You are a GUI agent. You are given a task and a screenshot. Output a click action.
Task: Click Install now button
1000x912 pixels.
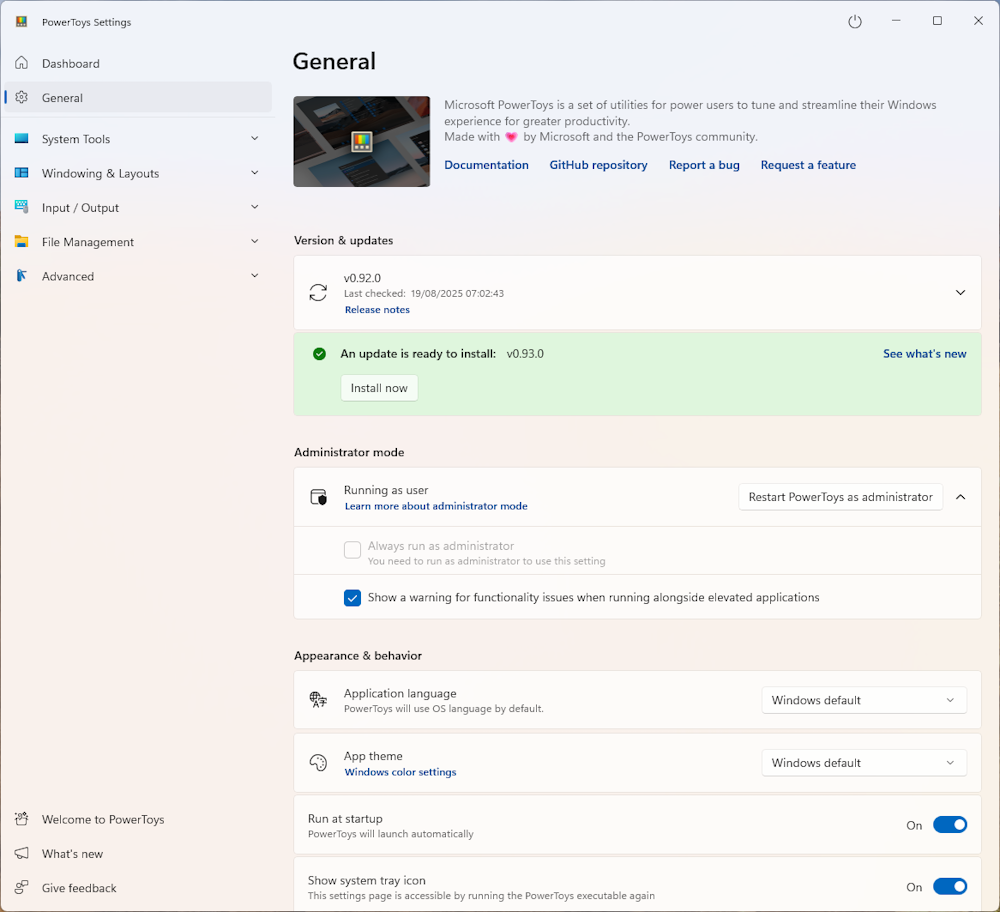pyautogui.click(x=379, y=388)
